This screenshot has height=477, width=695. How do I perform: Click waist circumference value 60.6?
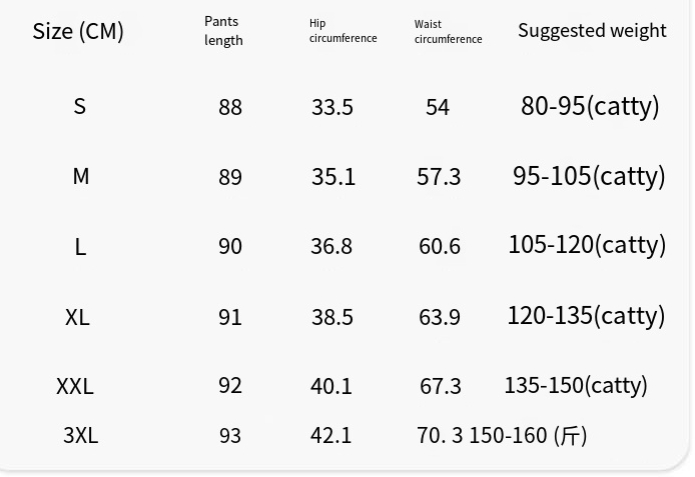click(439, 246)
